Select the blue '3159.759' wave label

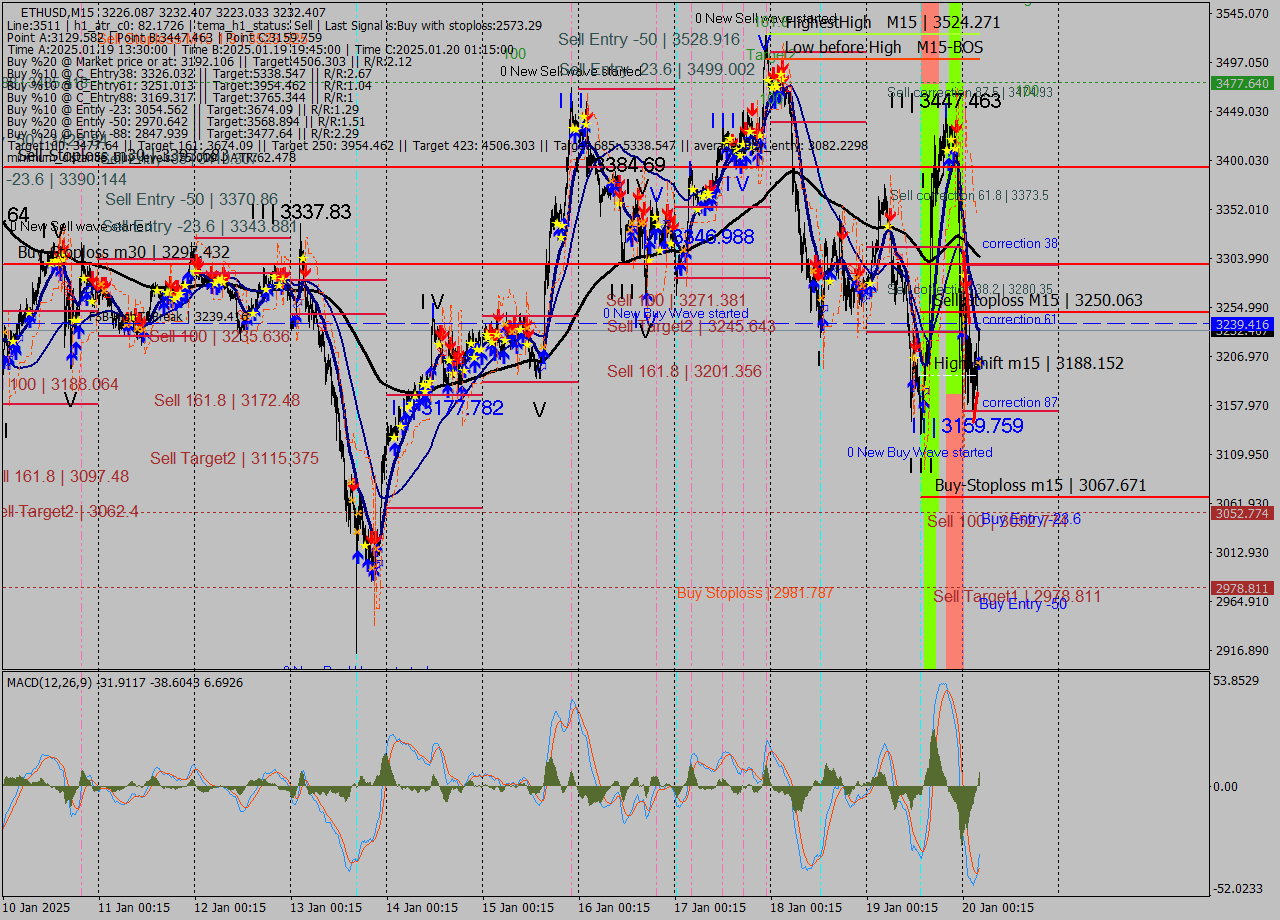[x=981, y=426]
